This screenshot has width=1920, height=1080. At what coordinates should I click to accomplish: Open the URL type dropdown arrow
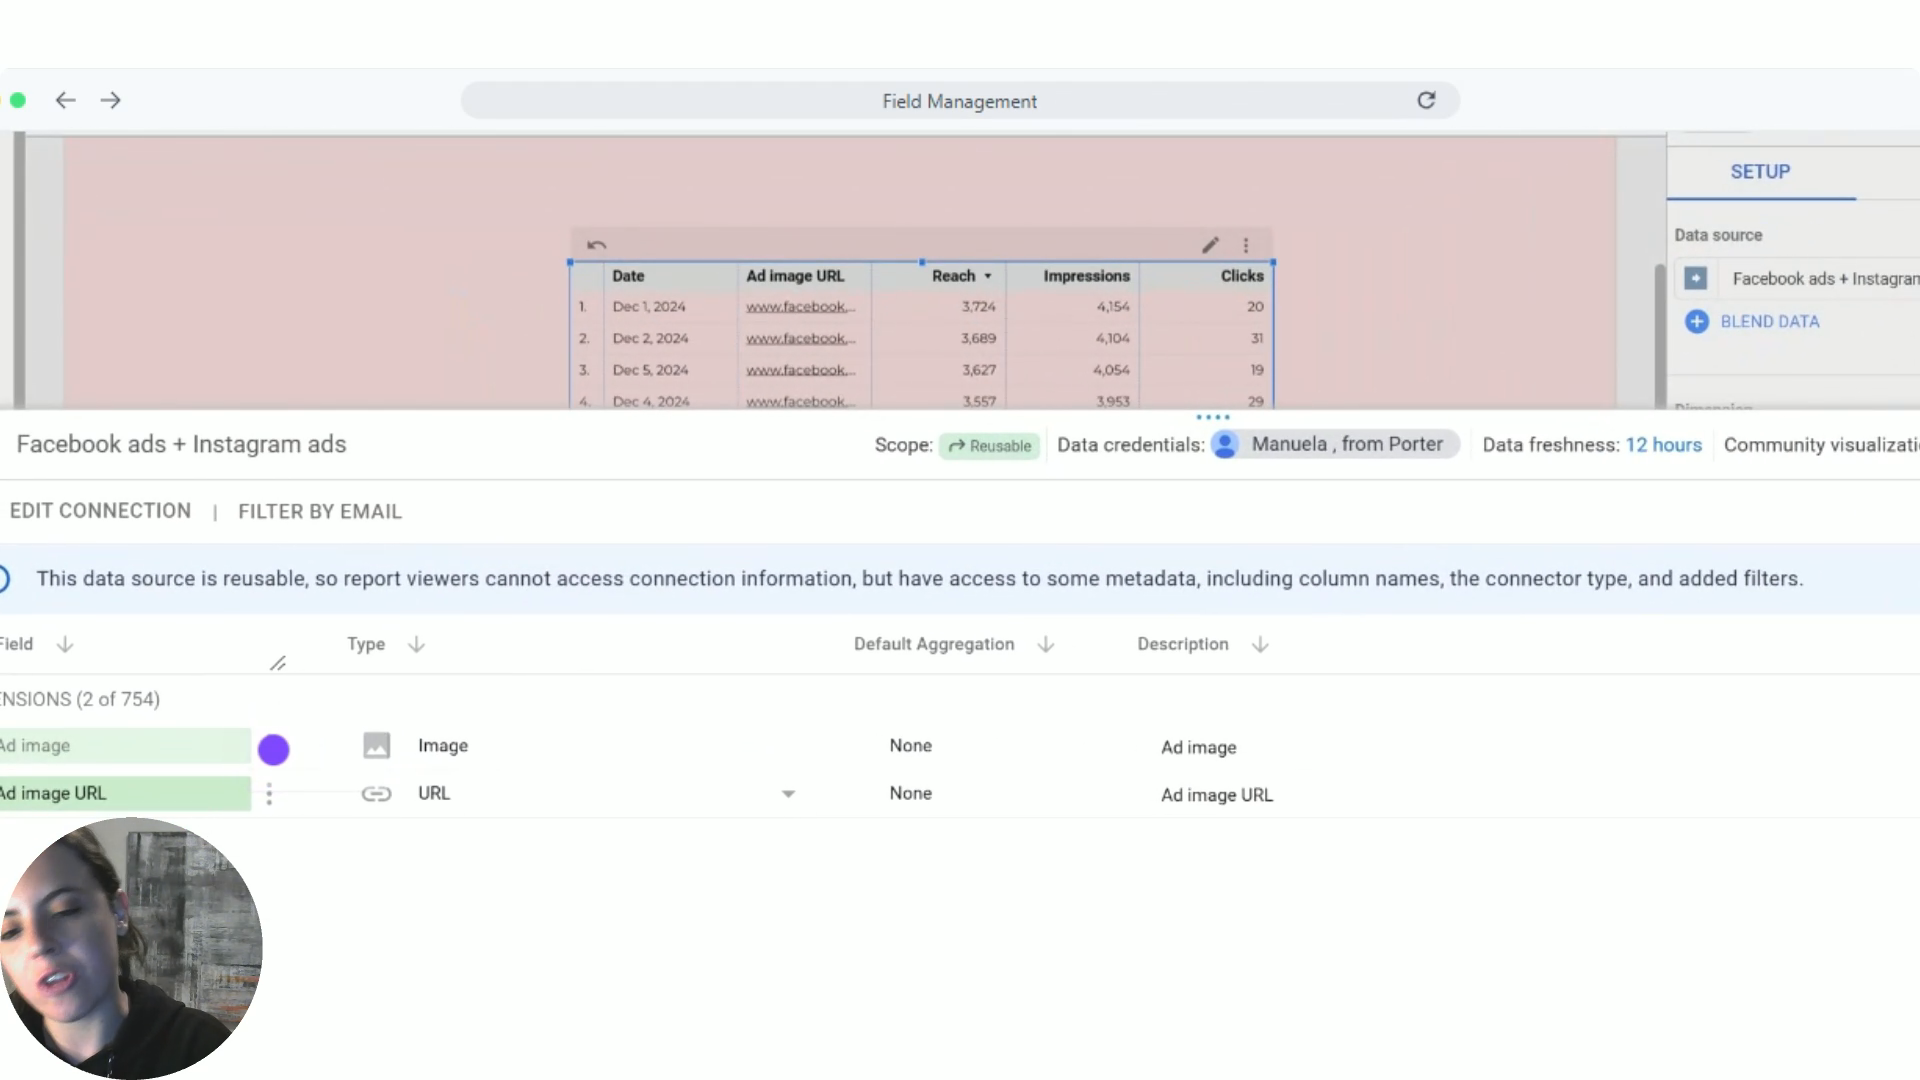tap(788, 794)
